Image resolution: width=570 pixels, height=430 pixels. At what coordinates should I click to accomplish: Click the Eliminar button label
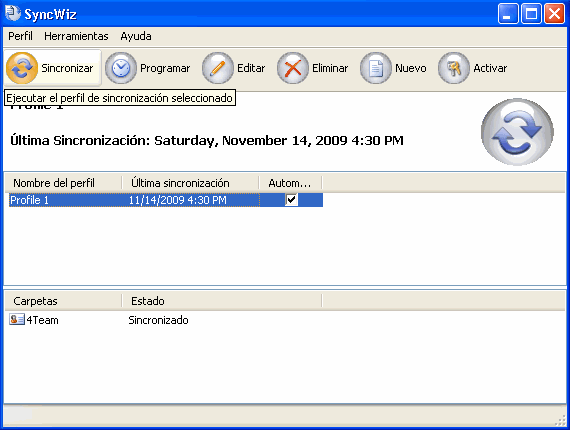[x=330, y=68]
